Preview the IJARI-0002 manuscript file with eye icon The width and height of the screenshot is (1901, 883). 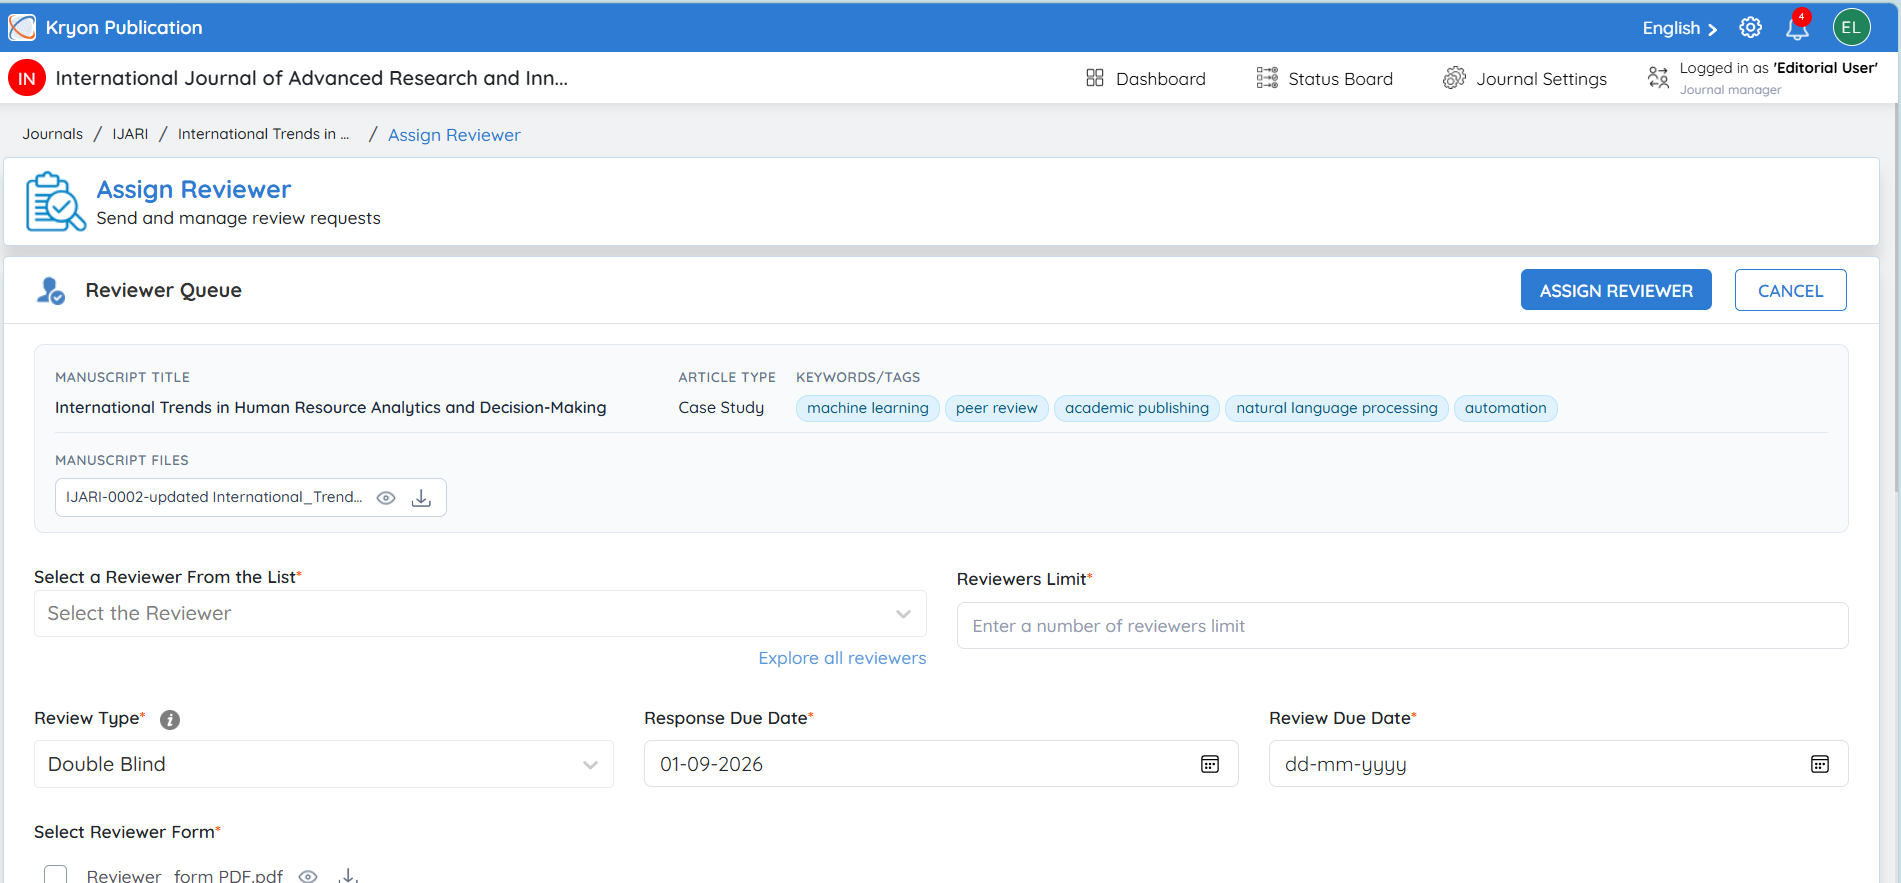(x=386, y=498)
